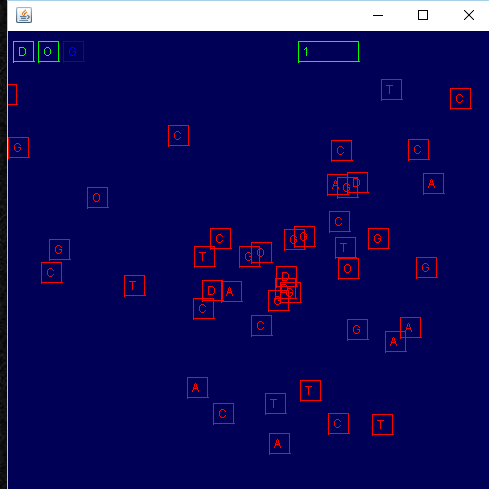The height and width of the screenshot is (489, 489).
Task: Open the Java coffee cup window menu icon
Action: (24, 15)
